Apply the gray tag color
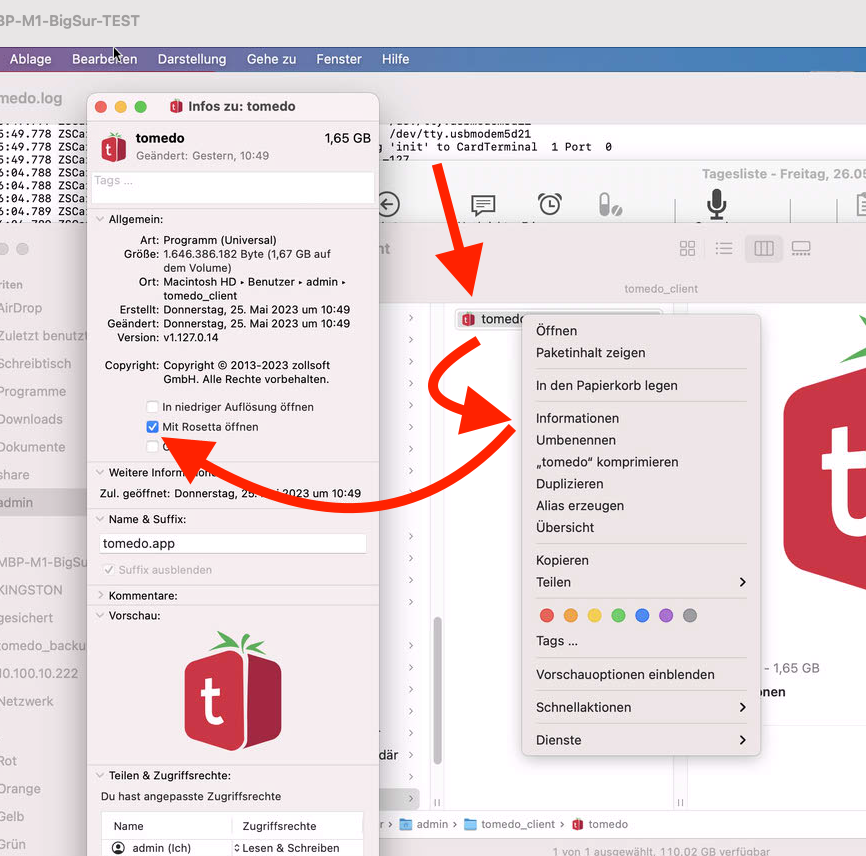The image size is (866, 856). pyautogui.click(x=690, y=615)
